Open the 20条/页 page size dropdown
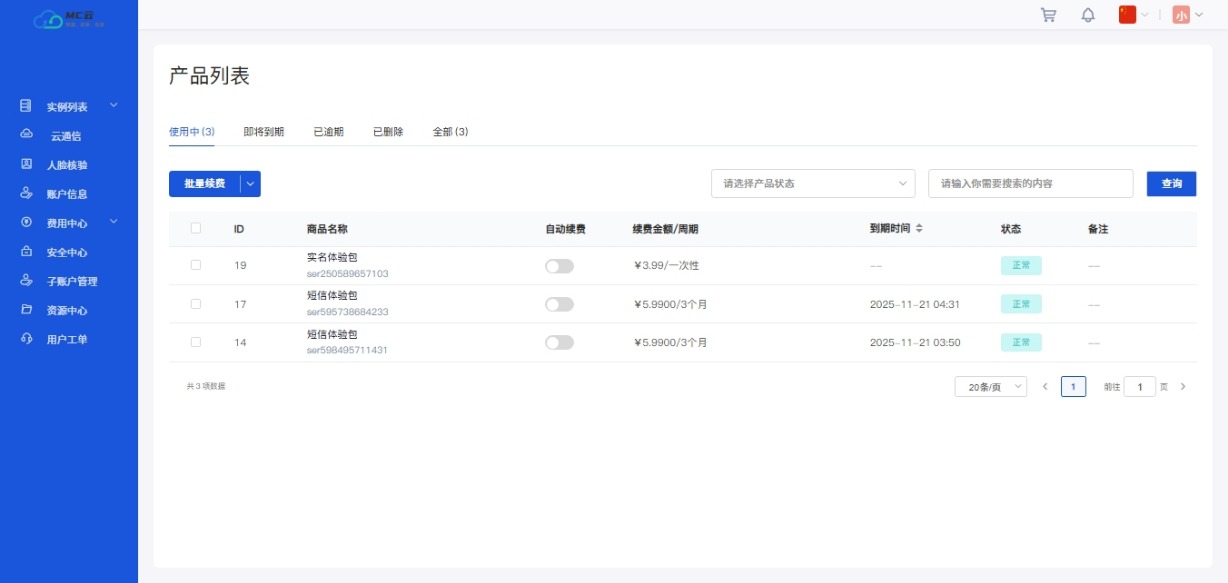 990,387
